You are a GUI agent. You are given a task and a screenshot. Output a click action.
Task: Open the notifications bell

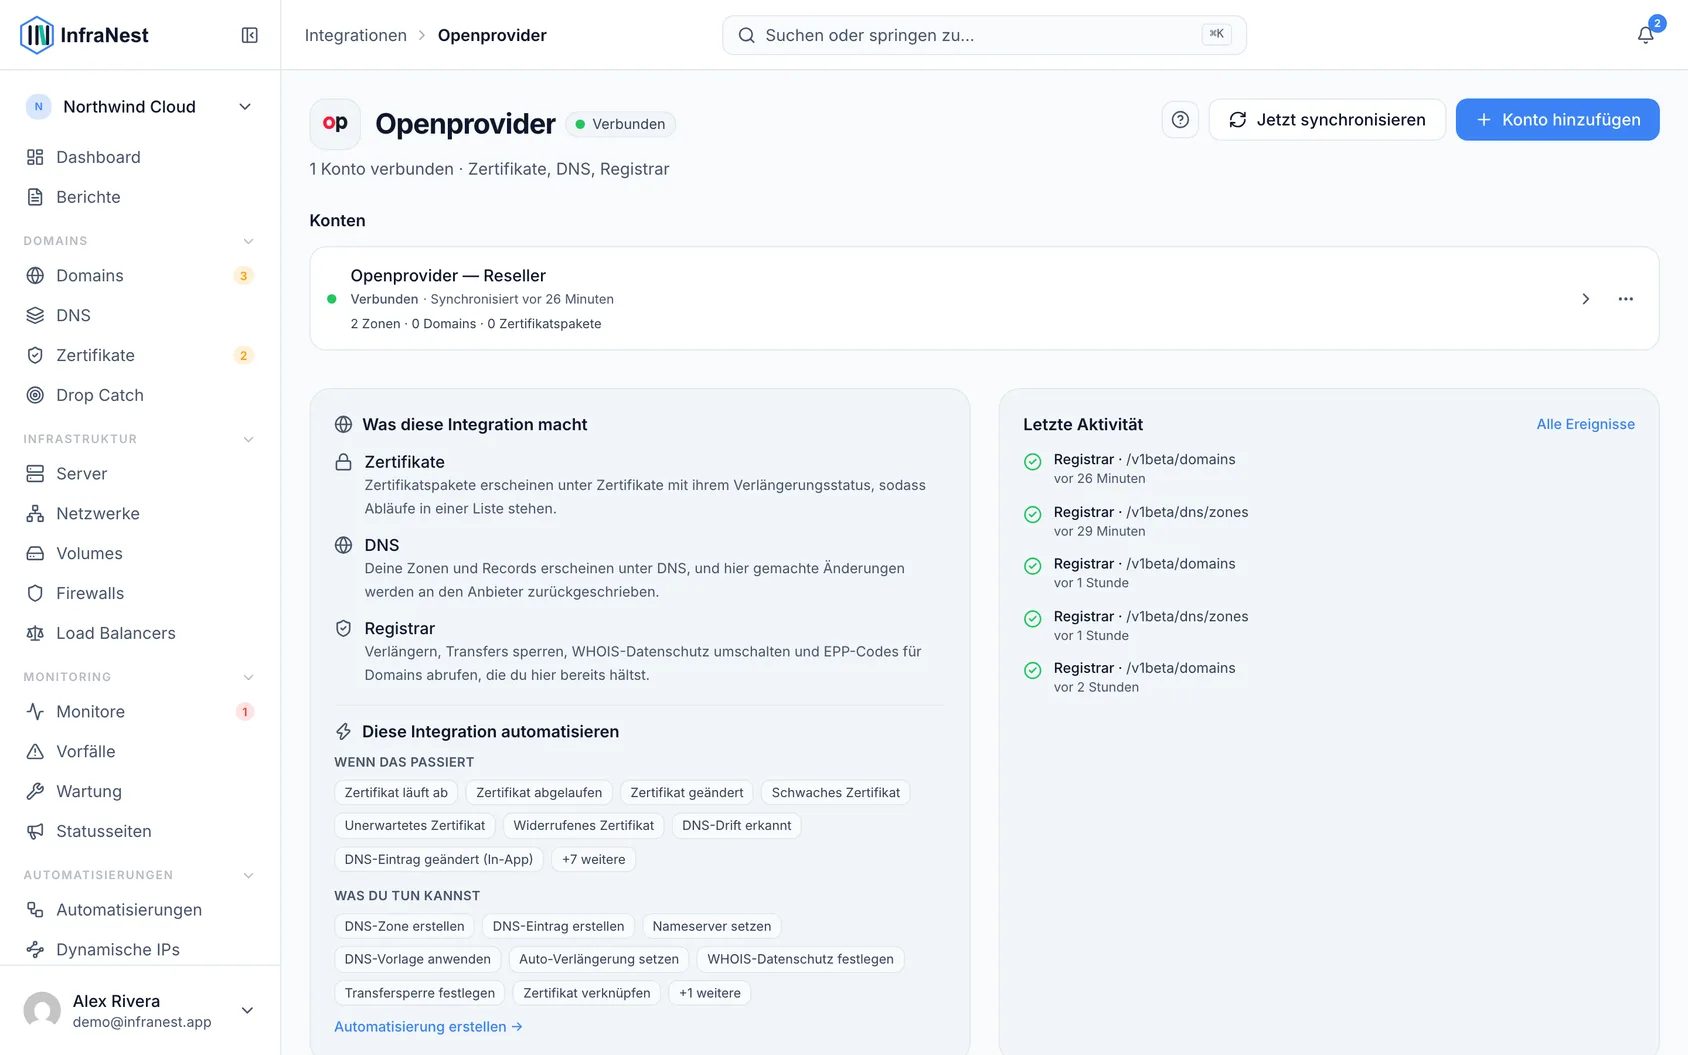coord(1645,35)
